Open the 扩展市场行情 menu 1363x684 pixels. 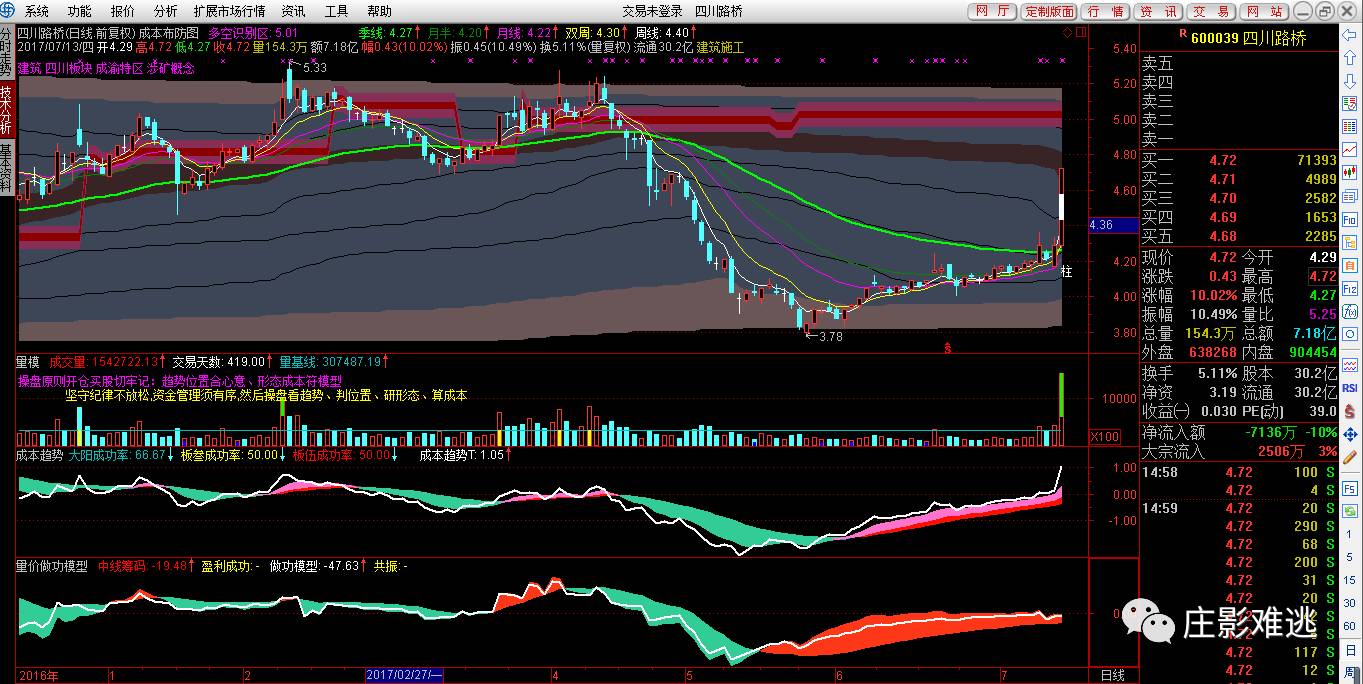(x=229, y=11)
